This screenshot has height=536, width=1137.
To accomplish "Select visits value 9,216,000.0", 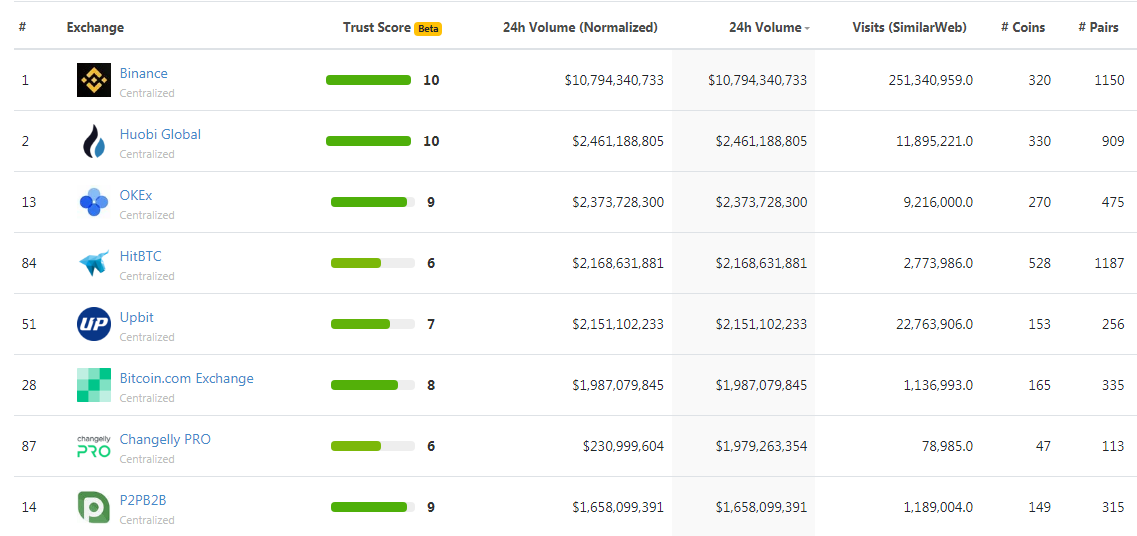I will [x=937, y=202].
